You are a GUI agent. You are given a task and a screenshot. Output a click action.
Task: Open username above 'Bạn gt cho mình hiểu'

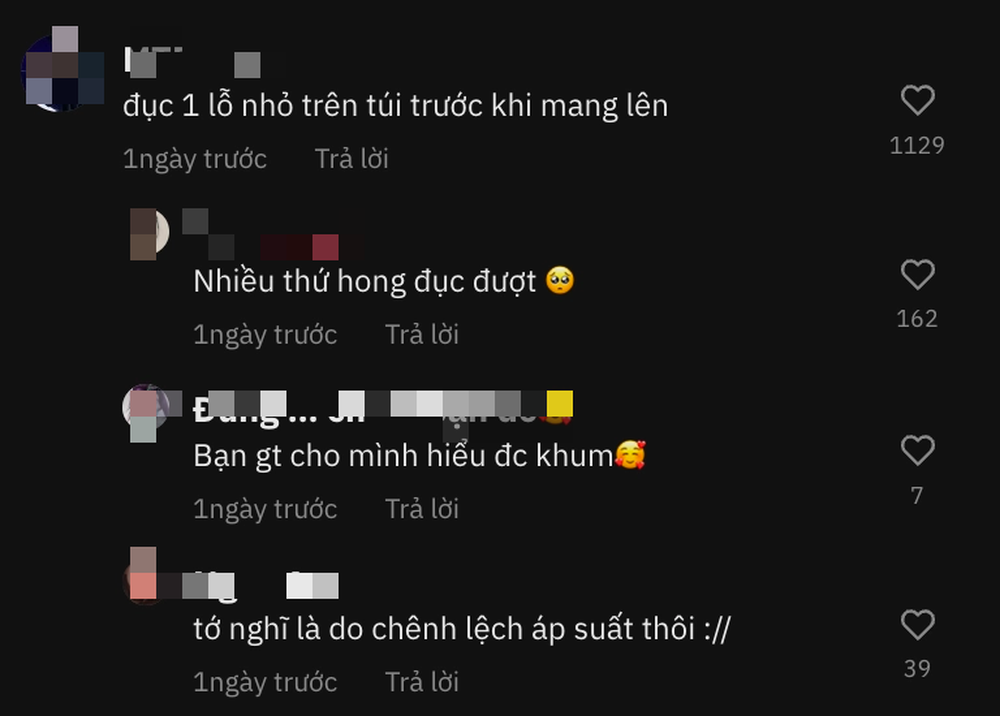(x=383, y=408)
